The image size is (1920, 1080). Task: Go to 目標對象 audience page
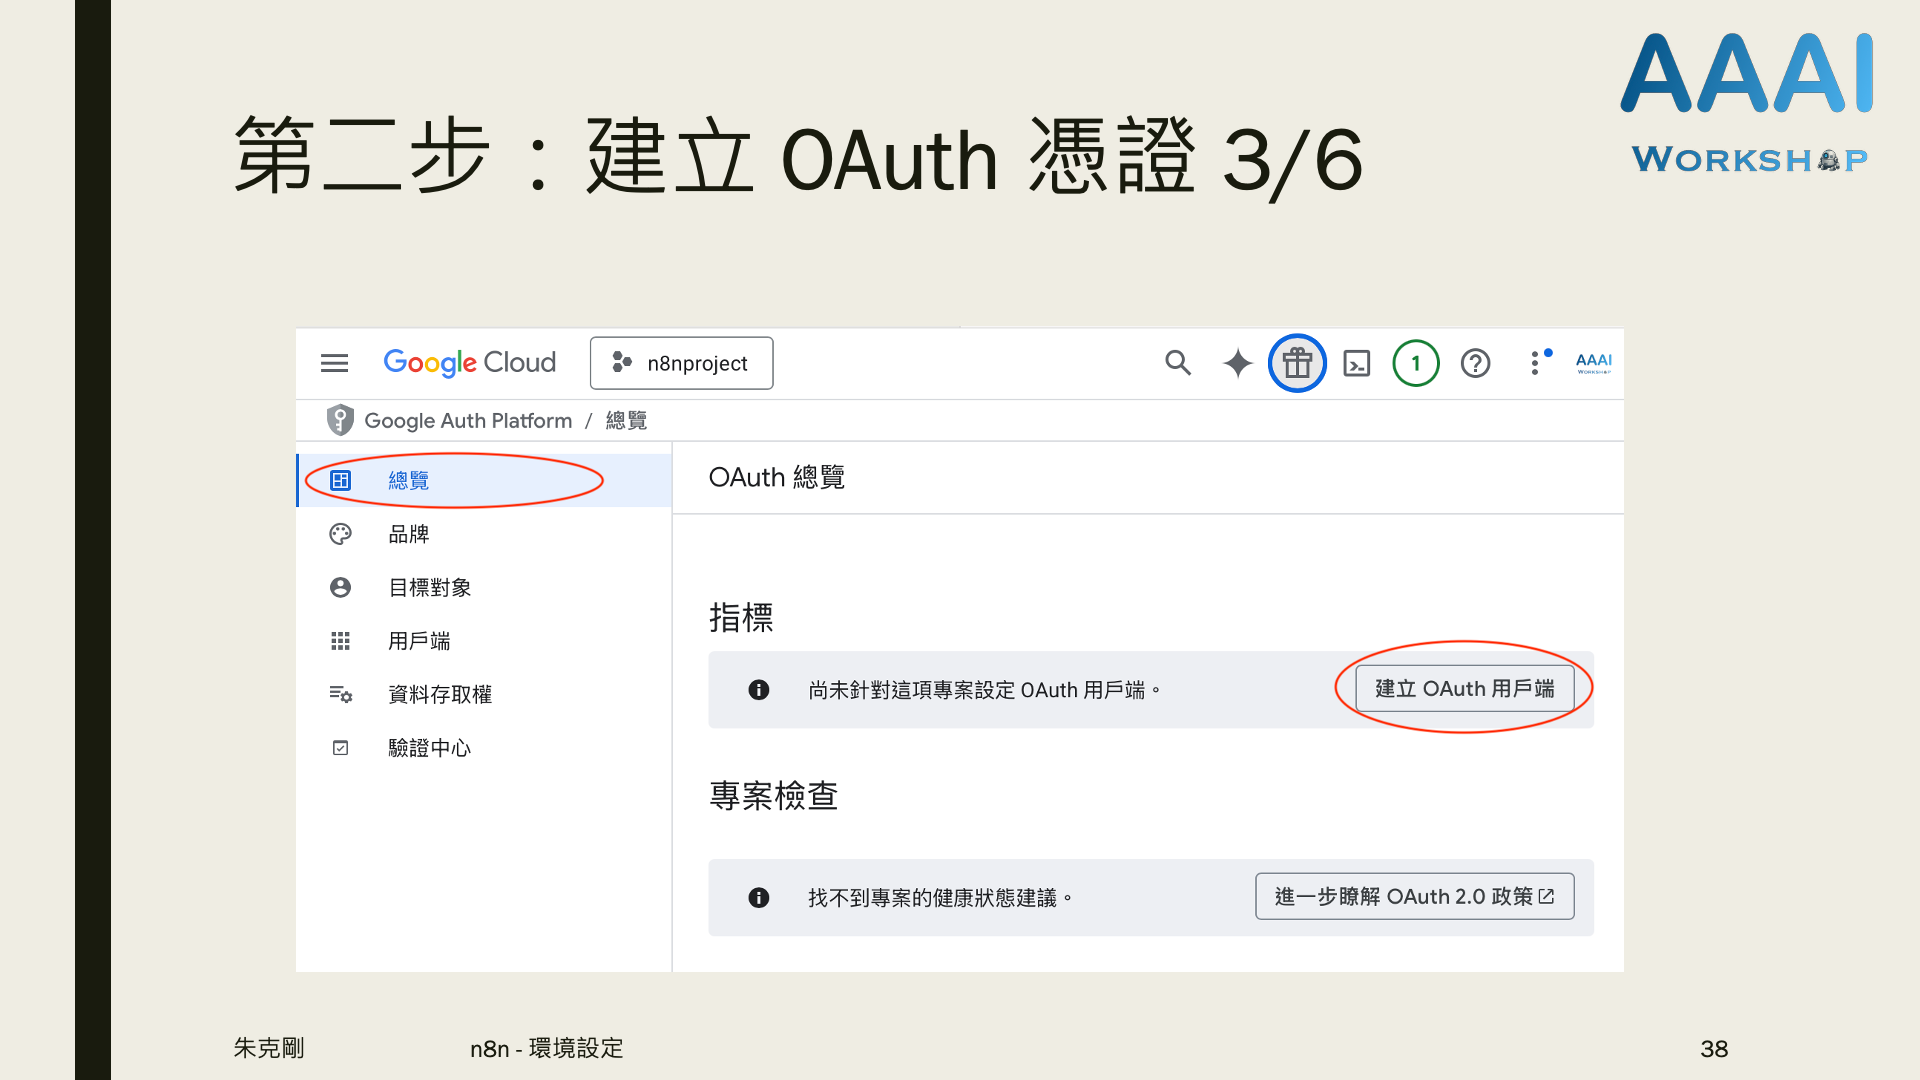click(x=429, y=588)
